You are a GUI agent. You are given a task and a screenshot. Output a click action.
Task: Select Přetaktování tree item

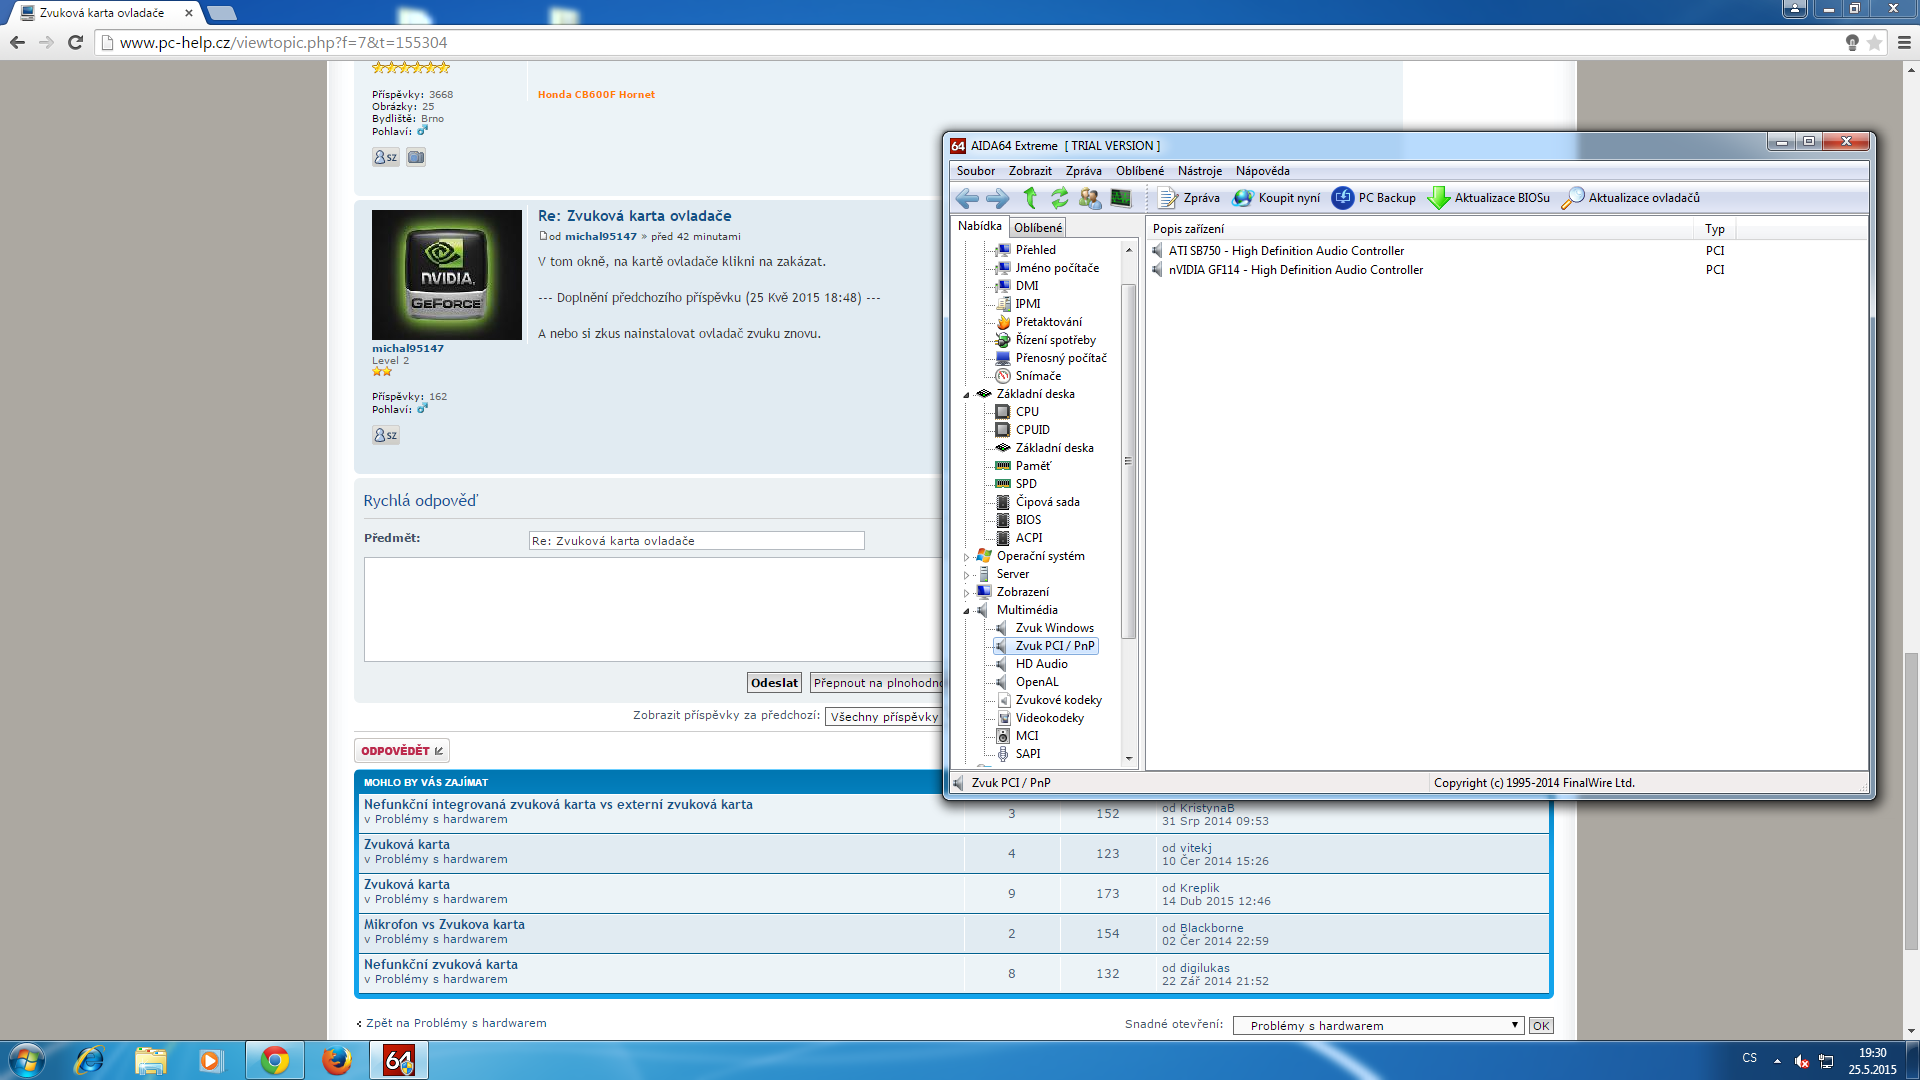click(1048, 322)
